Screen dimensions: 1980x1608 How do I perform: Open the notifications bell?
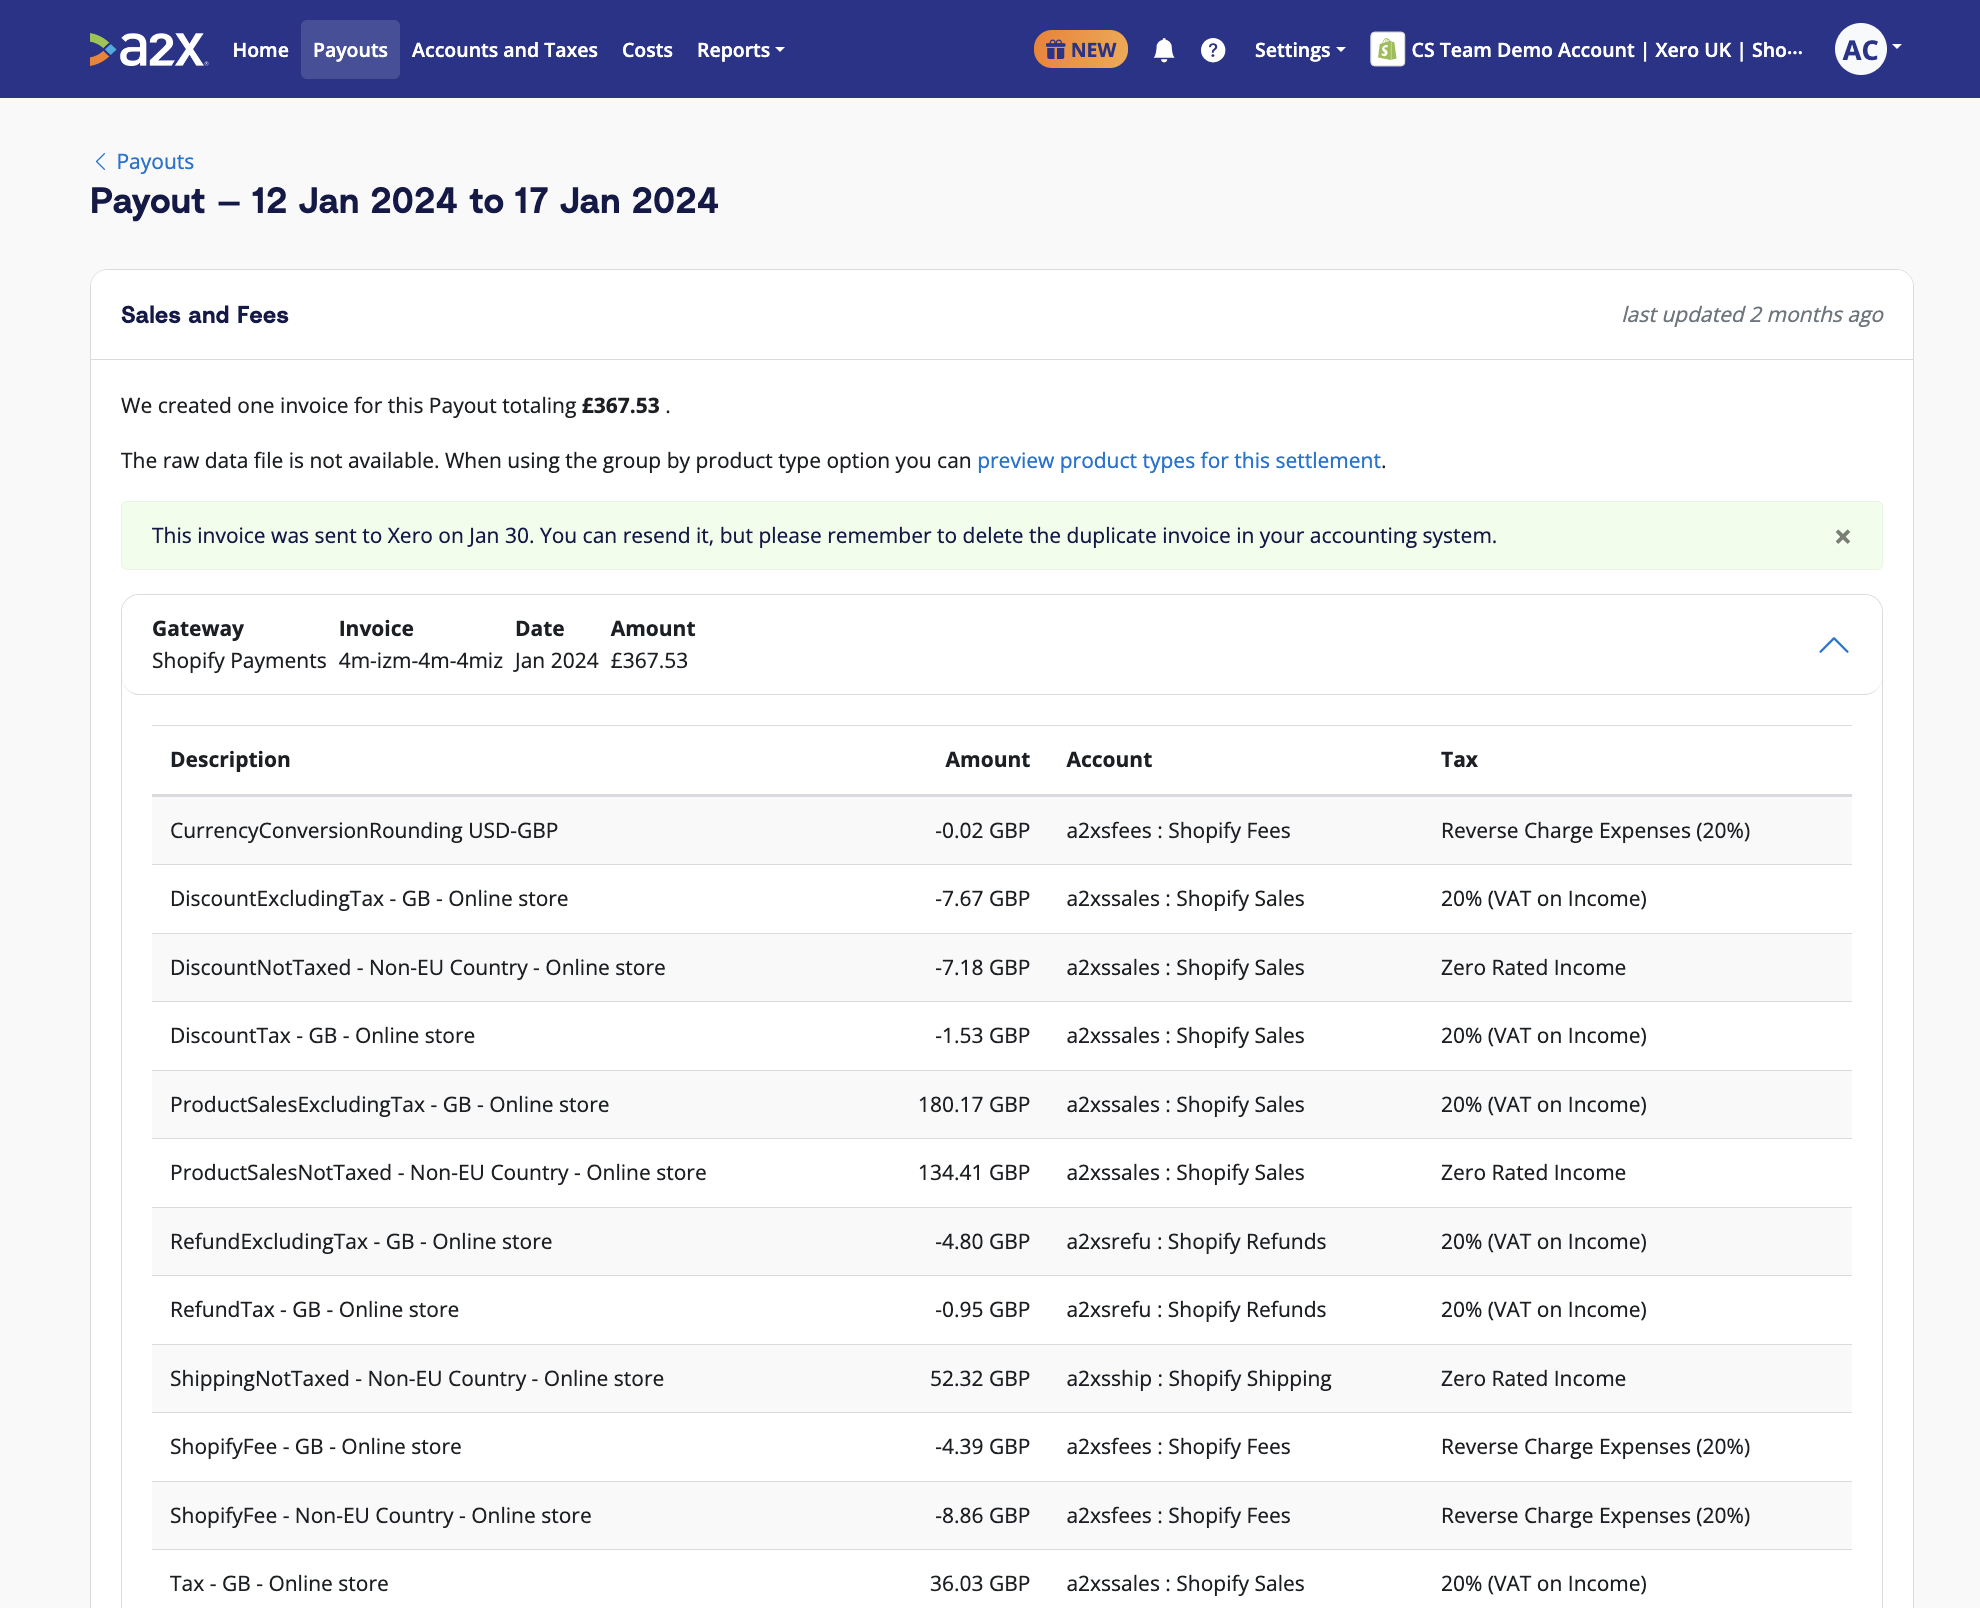coord(1163,50)
